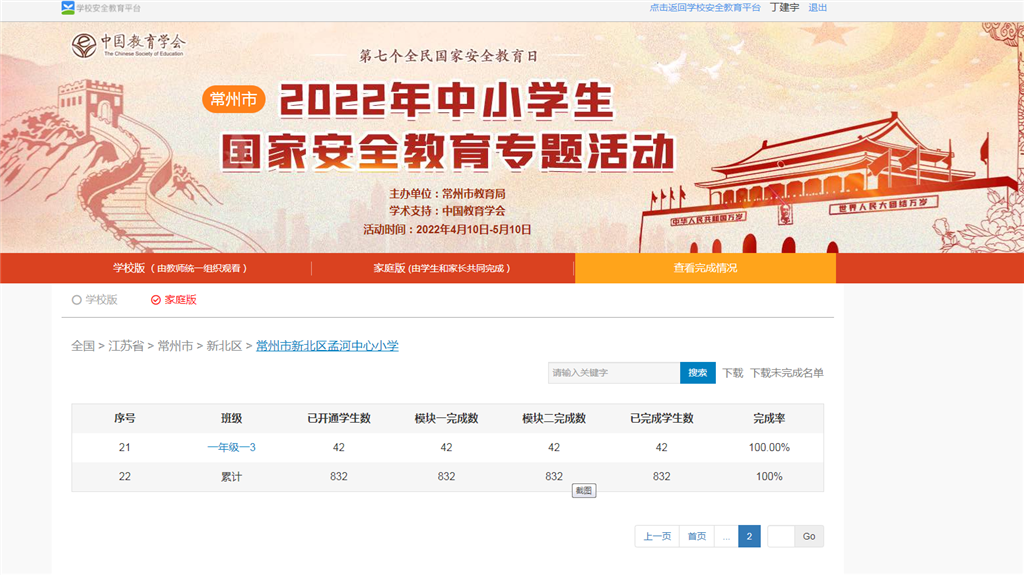Screen dimensions: 1024x575
Task: Return to the school safety education platform link
Action: (x=705, y=8)
